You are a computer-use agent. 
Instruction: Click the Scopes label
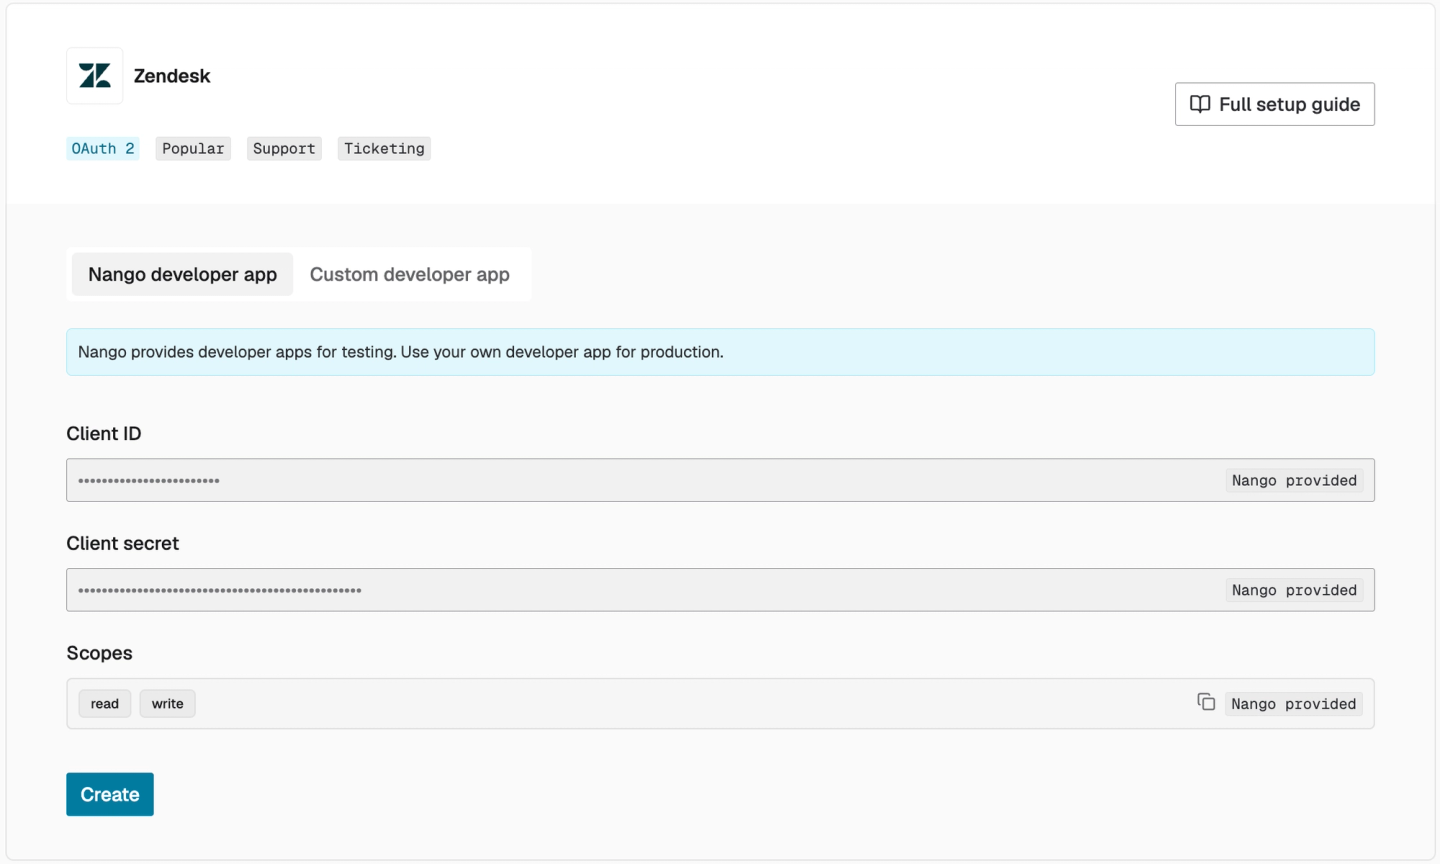coord(99,653)
